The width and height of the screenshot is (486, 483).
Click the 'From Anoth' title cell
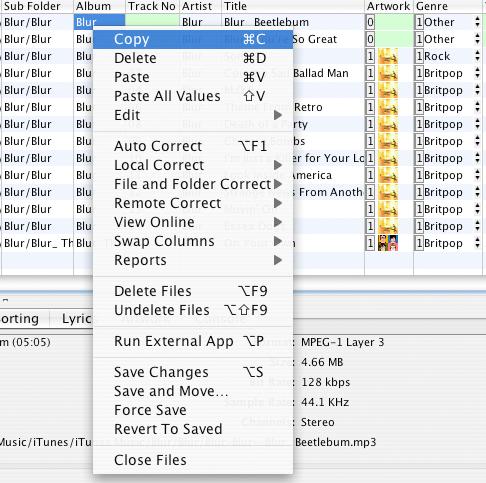[328, 192]
